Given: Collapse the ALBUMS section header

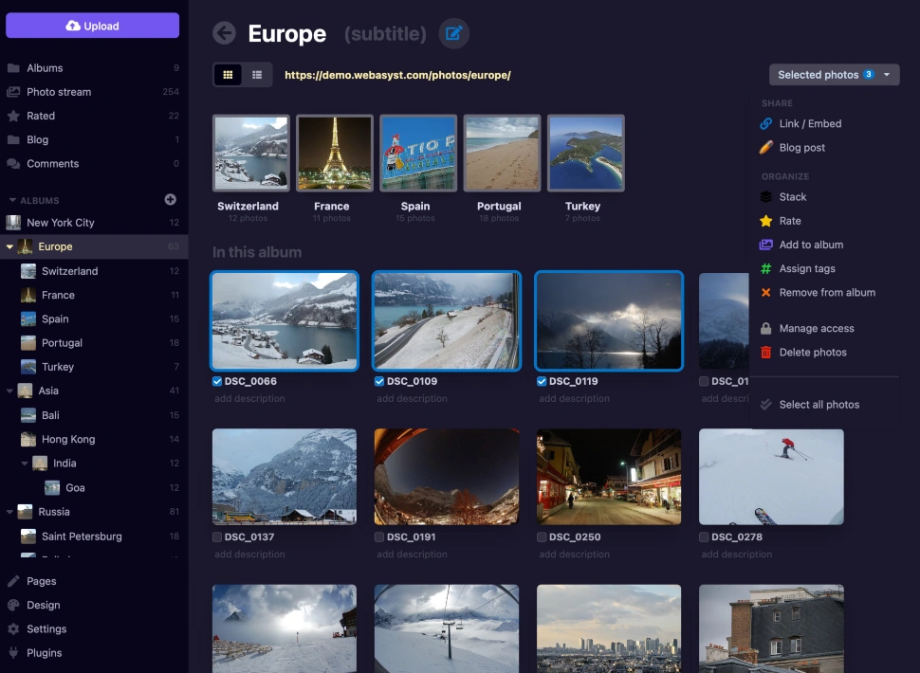Looking at the screenshot, I should click(x=12, y=201).
